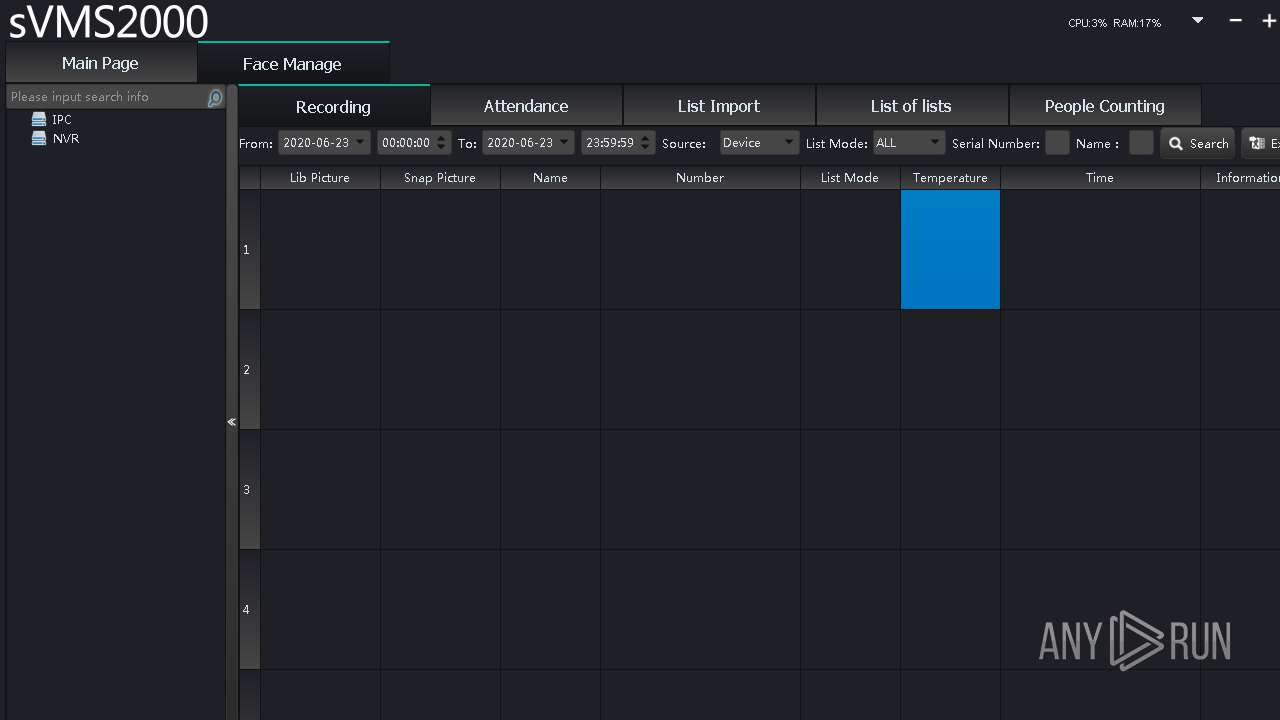This screenshot has width=1280, height=720.
Task: Click the magnifier icon in device search box
Action: [x=215, y=97]
